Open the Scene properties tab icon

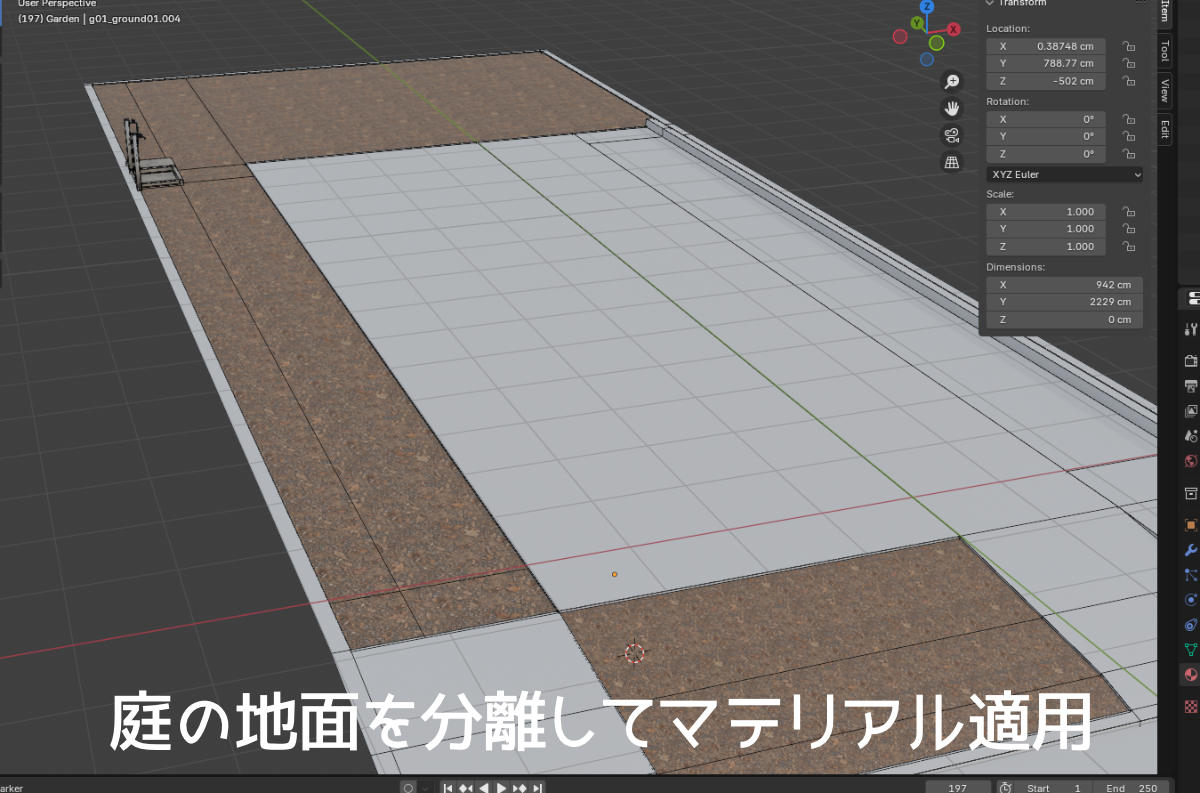click(1190, 436)
